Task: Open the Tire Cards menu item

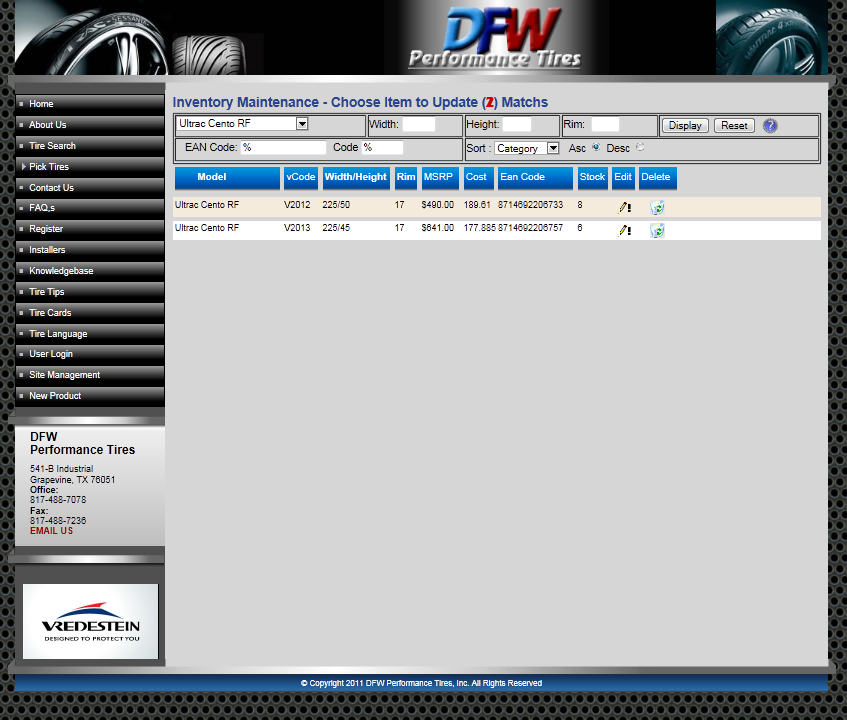Action: click(90, 313)
